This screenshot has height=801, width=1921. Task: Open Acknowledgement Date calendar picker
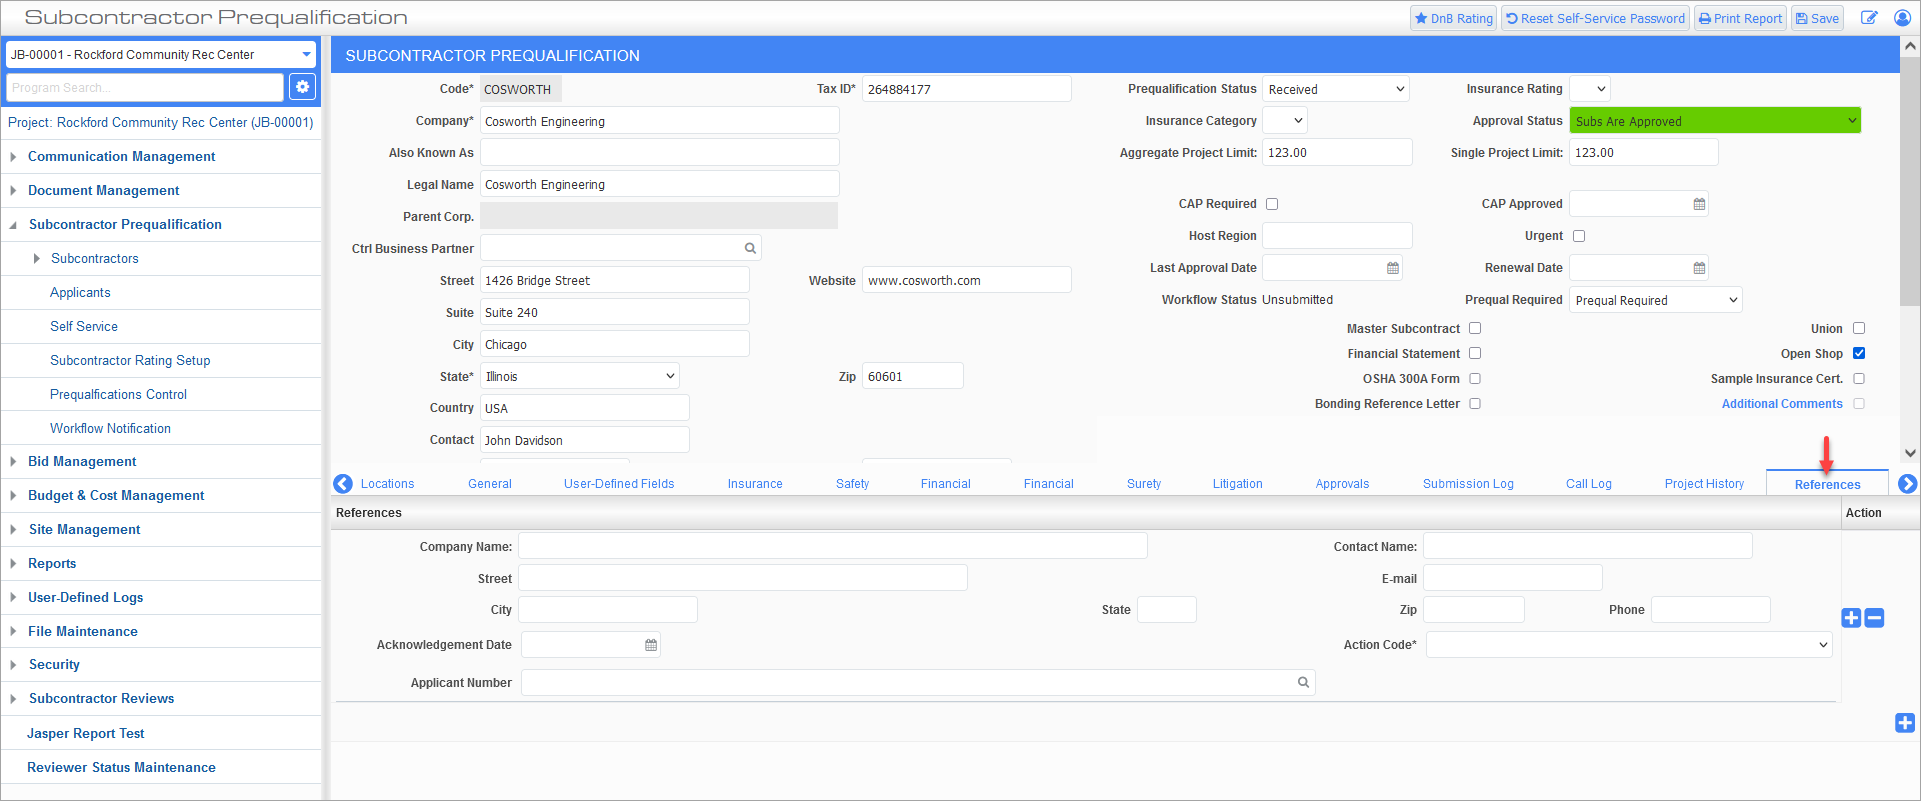[651, 645]
